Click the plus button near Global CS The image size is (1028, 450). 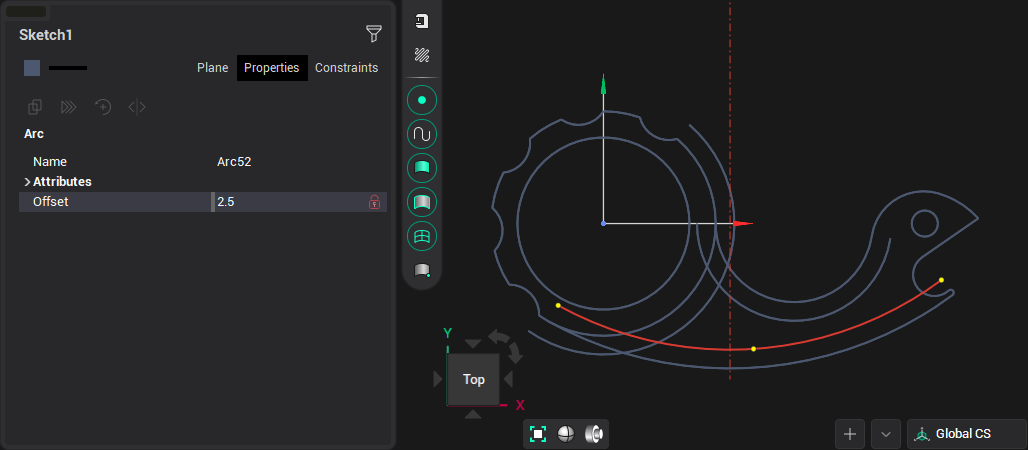(849, 434)
